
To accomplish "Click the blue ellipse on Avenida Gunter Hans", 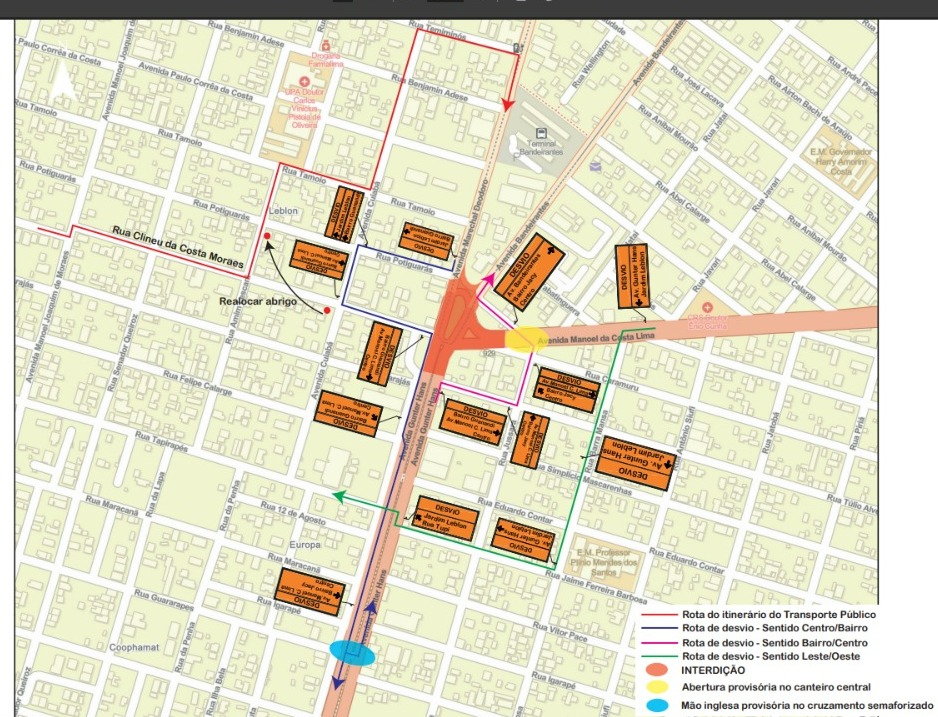I will (x=353, y=652).
